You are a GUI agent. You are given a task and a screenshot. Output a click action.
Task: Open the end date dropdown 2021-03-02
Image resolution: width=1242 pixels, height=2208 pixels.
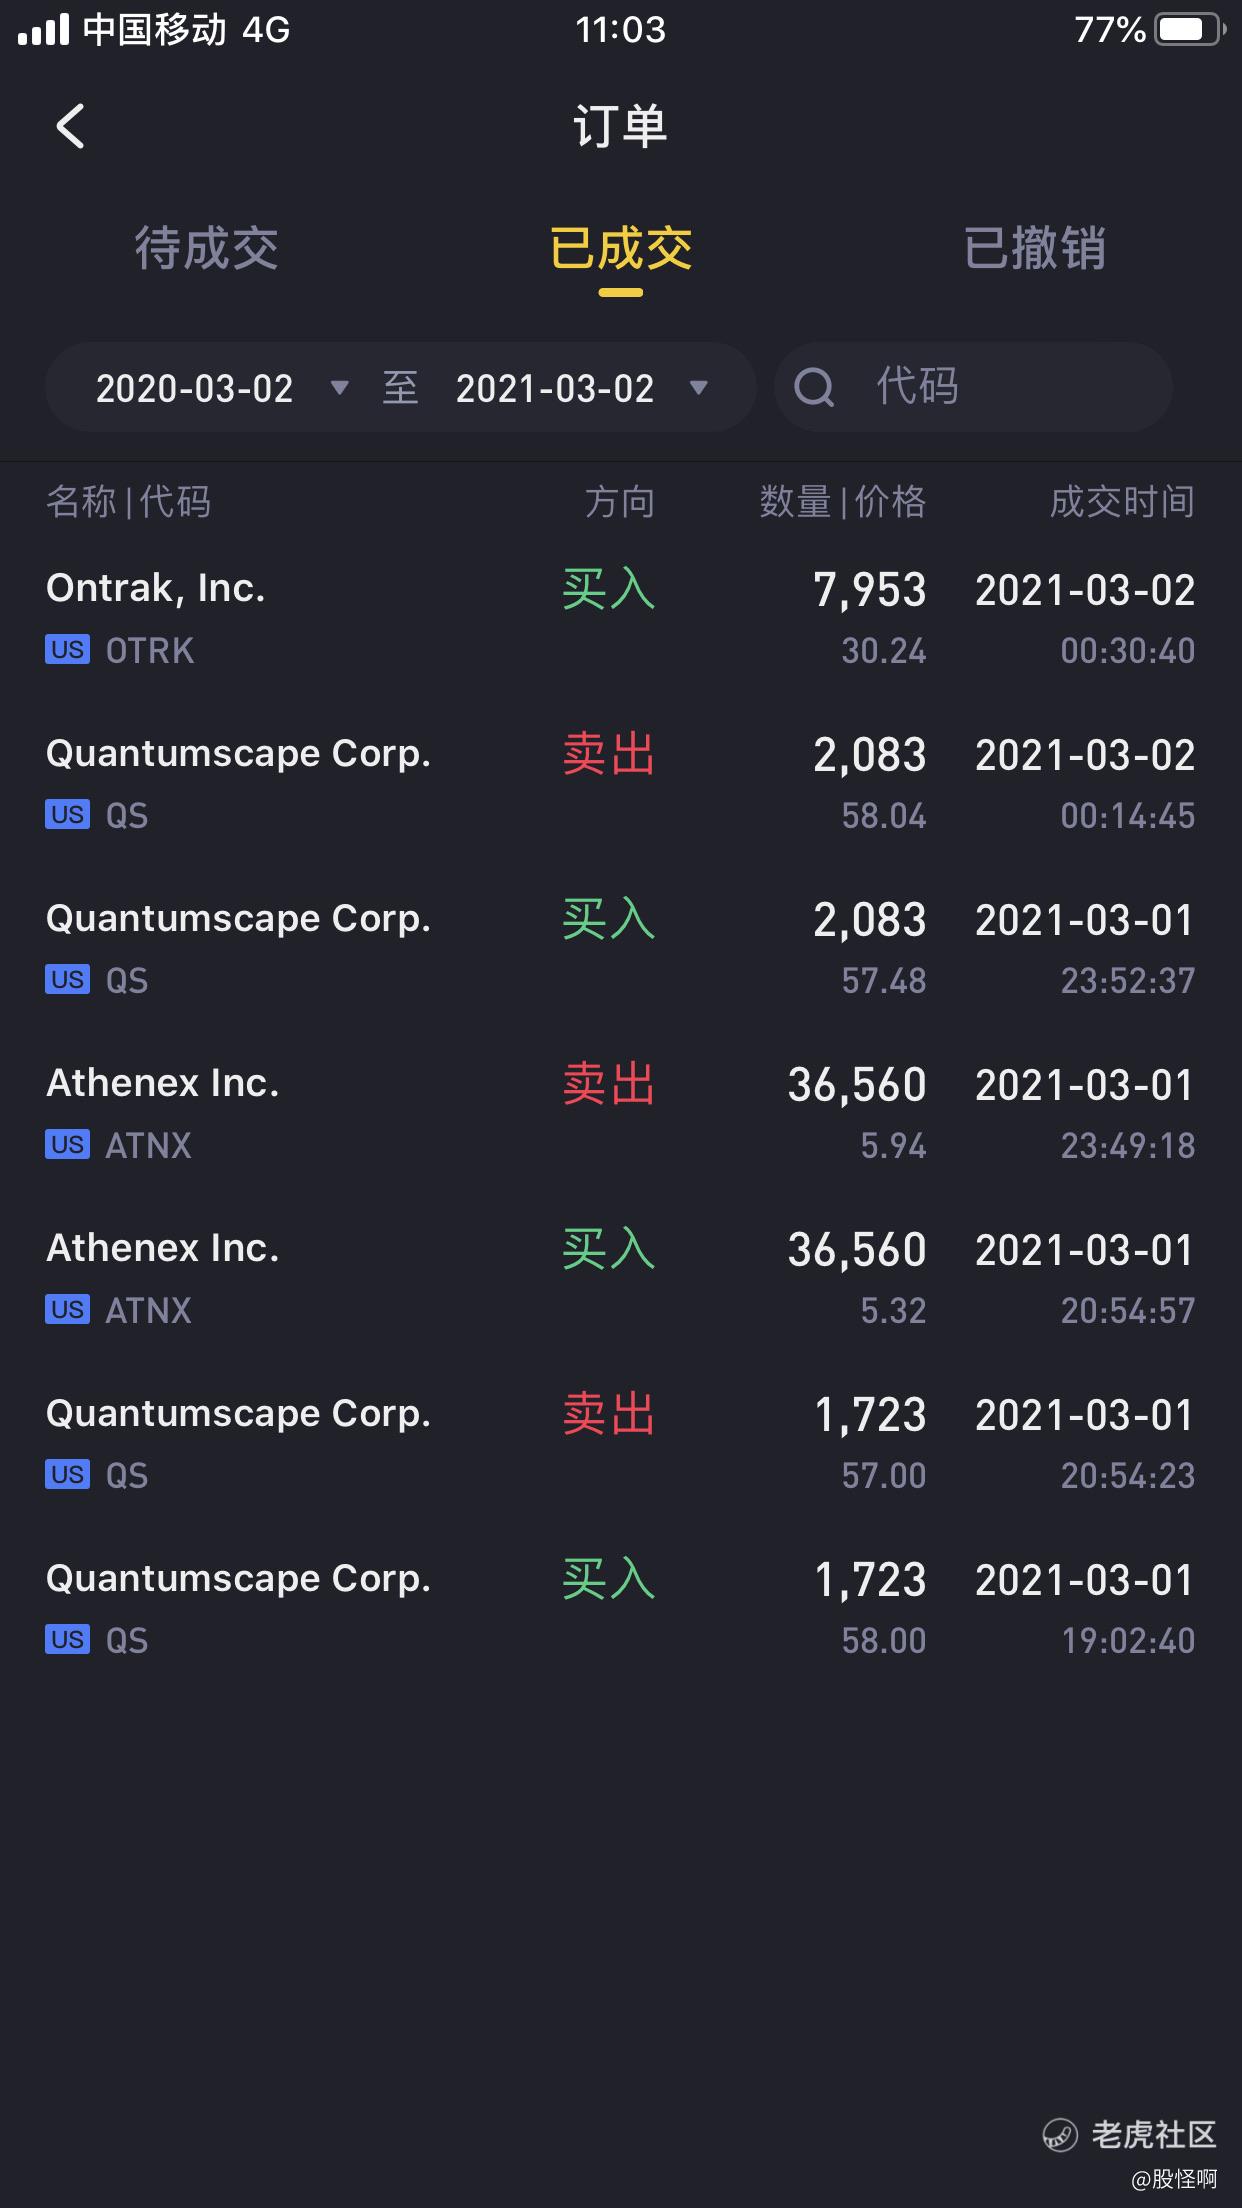[555, 388]
